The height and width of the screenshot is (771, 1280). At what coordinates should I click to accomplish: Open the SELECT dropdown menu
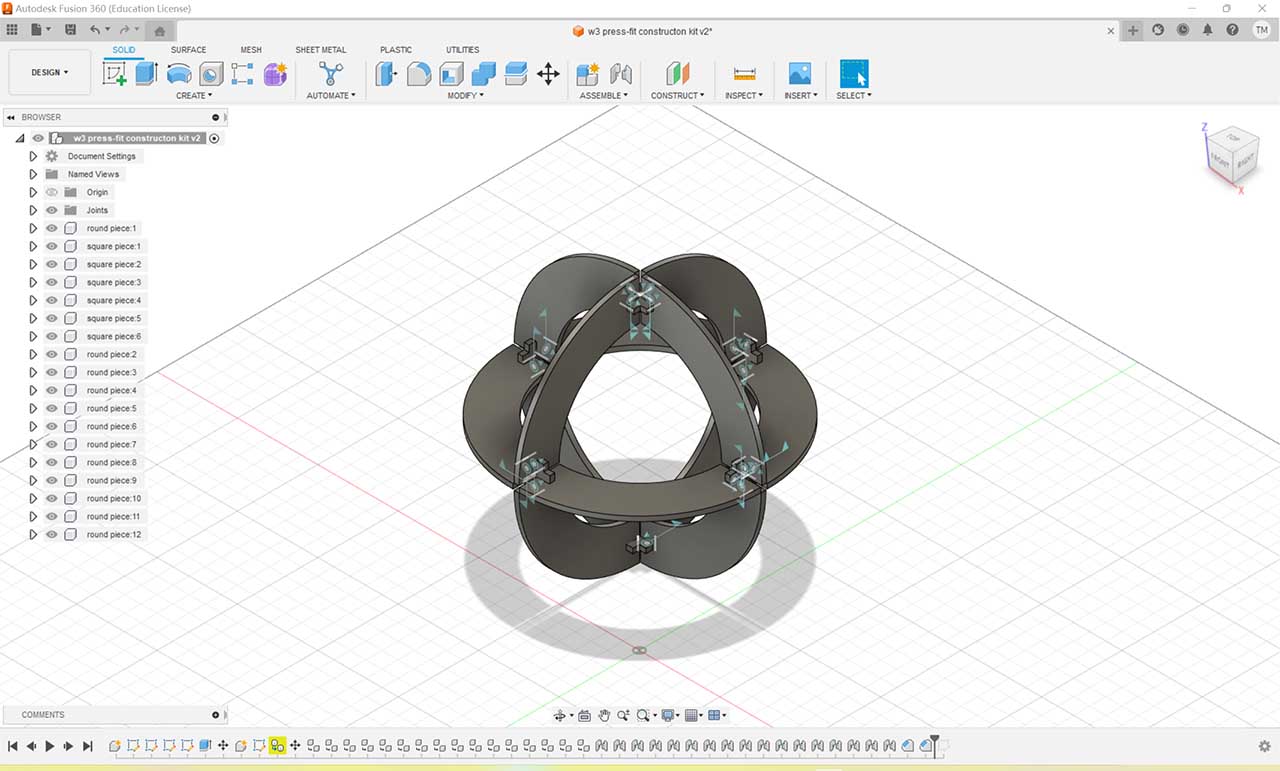[854, 96]
